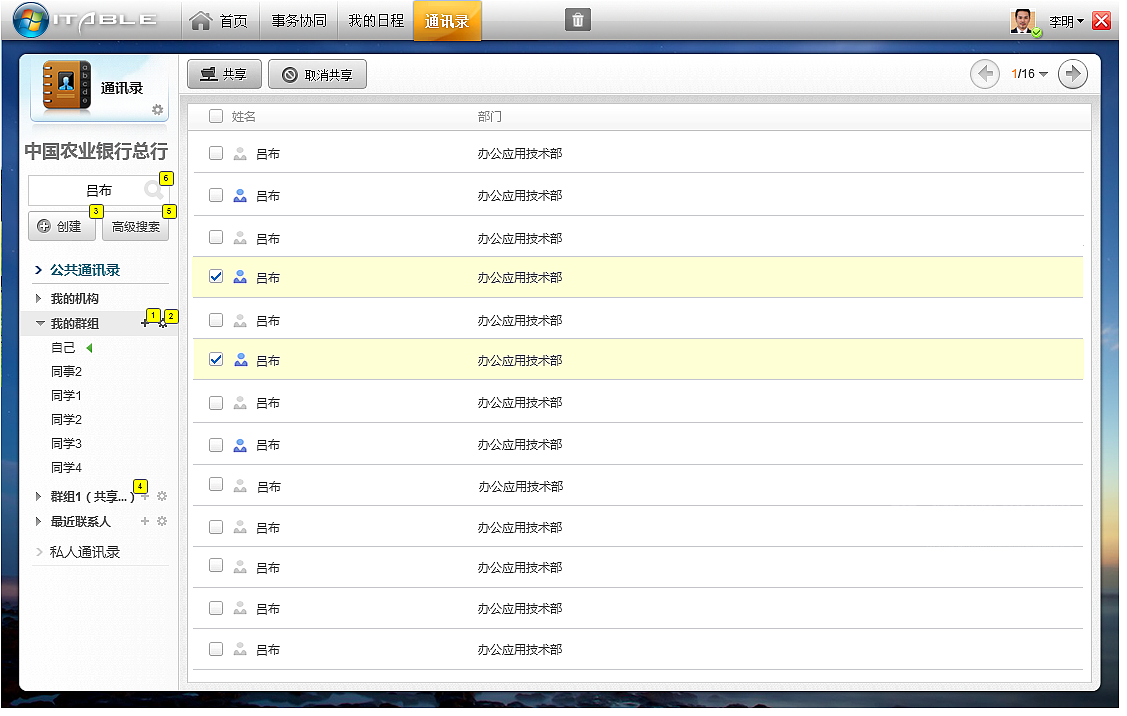The width and height of the screenshot is (1127, 716).
Task: Click the plus icon beside 最近联系人
Action: pos(145,521)
